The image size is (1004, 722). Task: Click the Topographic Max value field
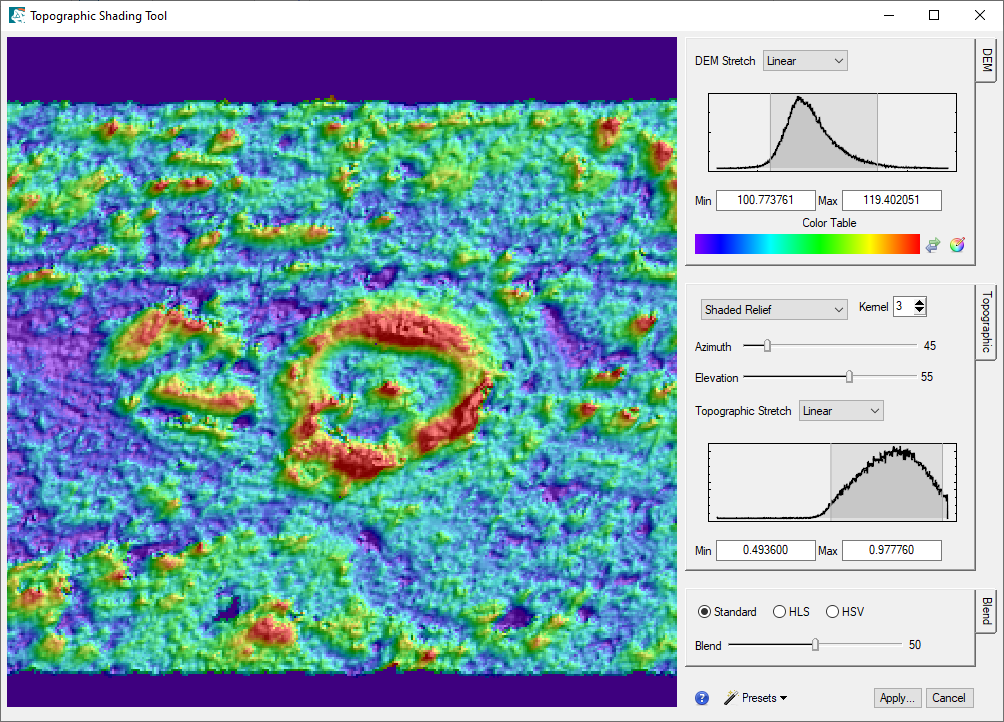click(891, 551)
